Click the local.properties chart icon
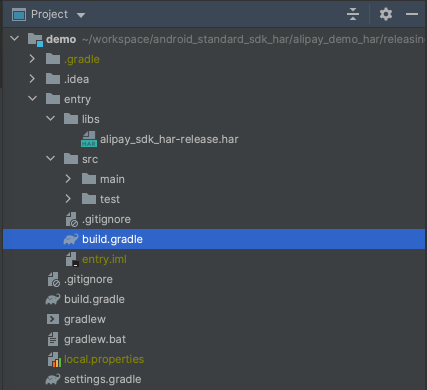This screenshot has width=427, height=390. 54,359
